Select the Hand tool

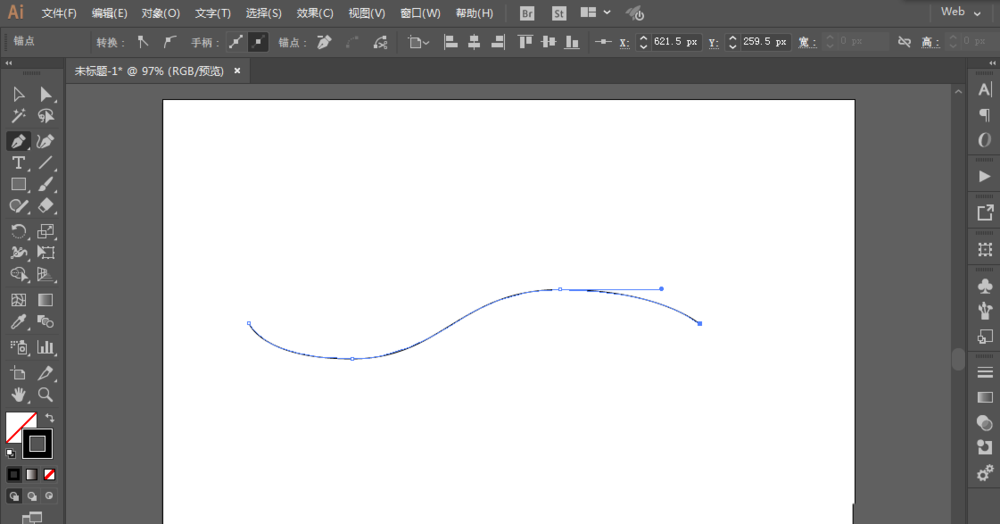(x=18, y=394)
